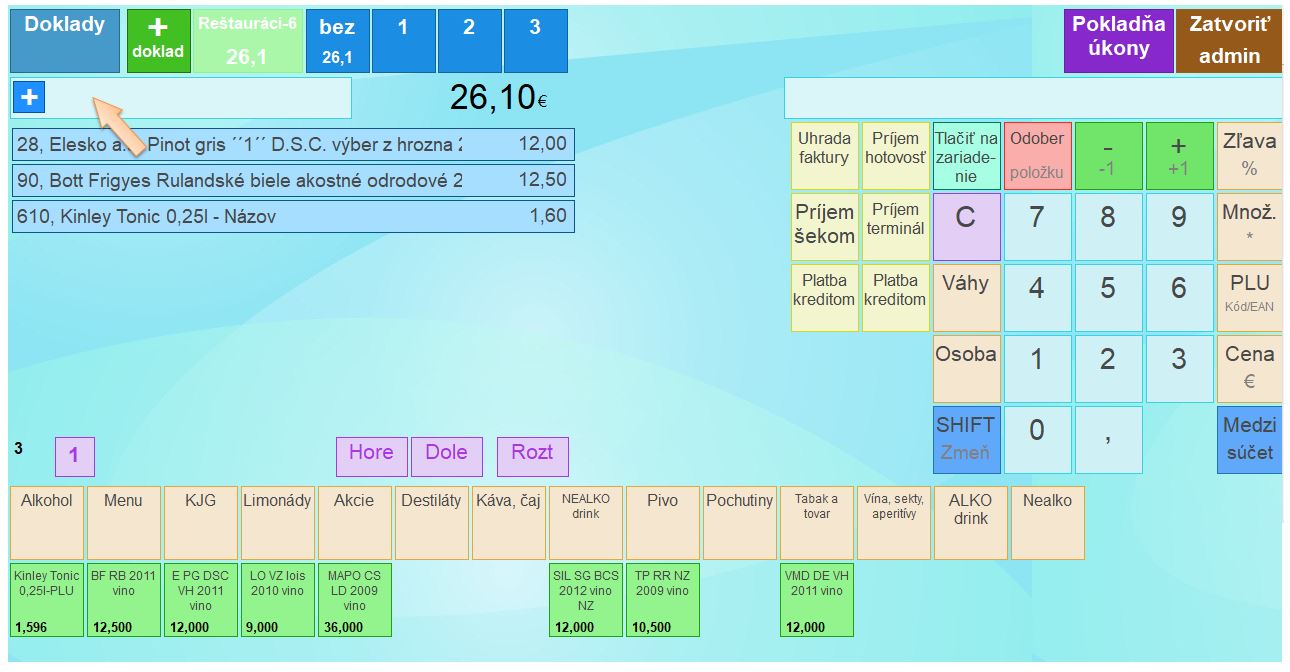Image resolution: width=1290 pixels, height=672 pixels.
Task: Click the blue plus icon above item list
Action: pos(29,97)
